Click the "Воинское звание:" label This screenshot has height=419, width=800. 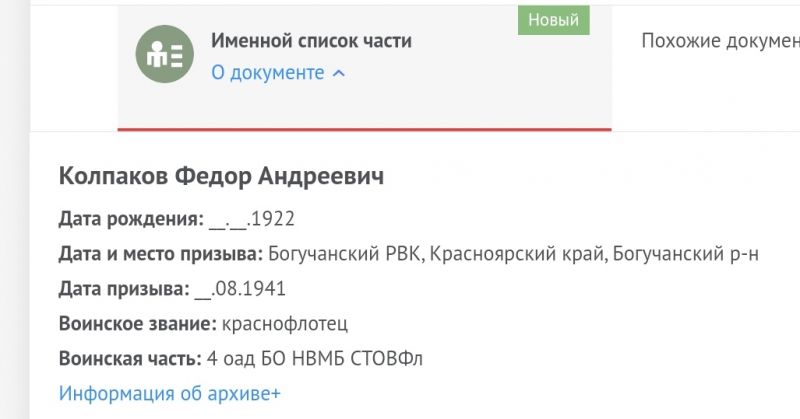click(x=138, y=324)
